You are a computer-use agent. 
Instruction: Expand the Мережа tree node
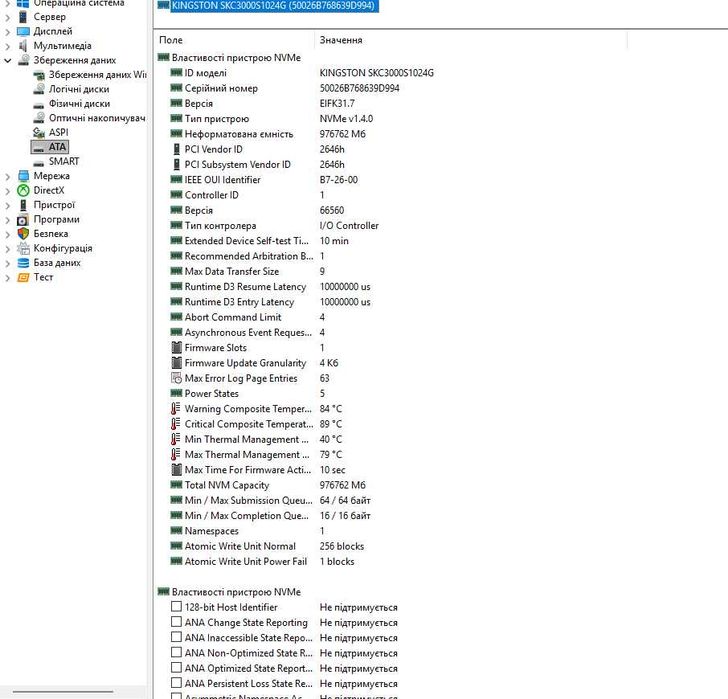[x=7, y=176]
